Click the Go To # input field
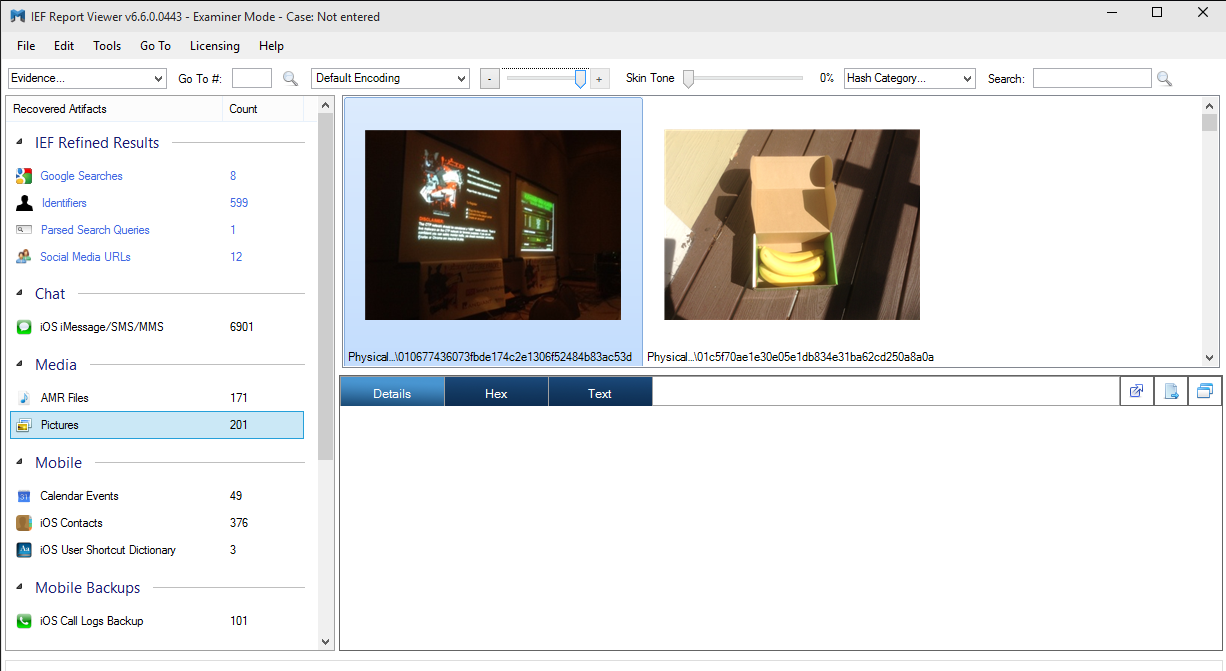1226x671 pixels. [x=251, y=78]
